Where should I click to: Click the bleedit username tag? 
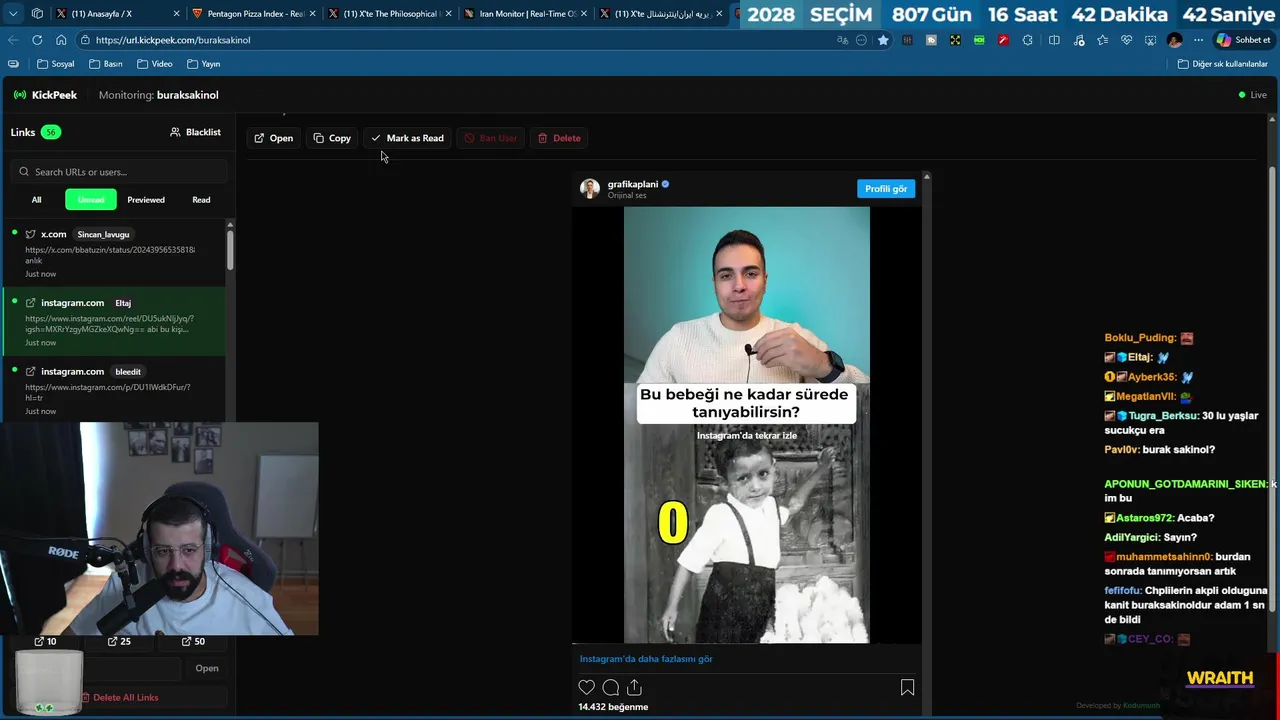coord(128,372)
